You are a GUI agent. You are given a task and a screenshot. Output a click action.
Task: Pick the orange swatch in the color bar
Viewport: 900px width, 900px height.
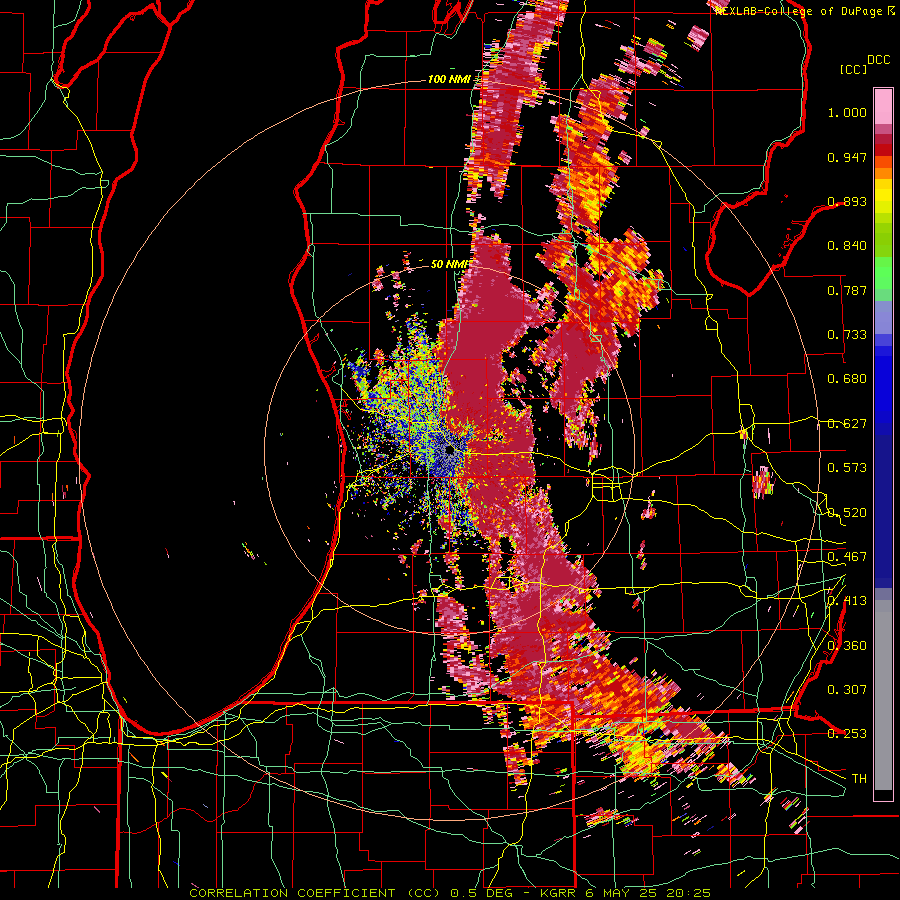883,173
